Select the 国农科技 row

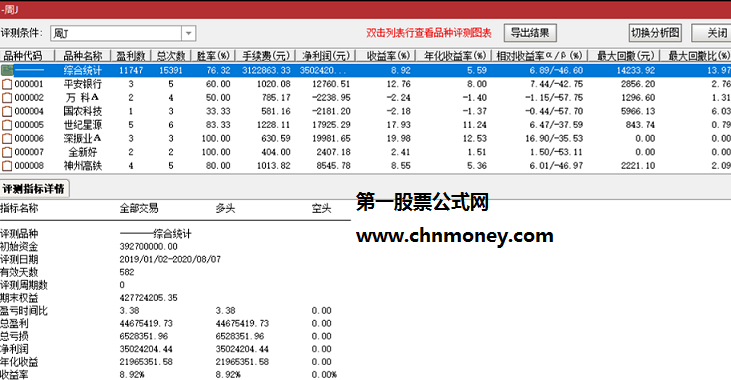point(366,111)
